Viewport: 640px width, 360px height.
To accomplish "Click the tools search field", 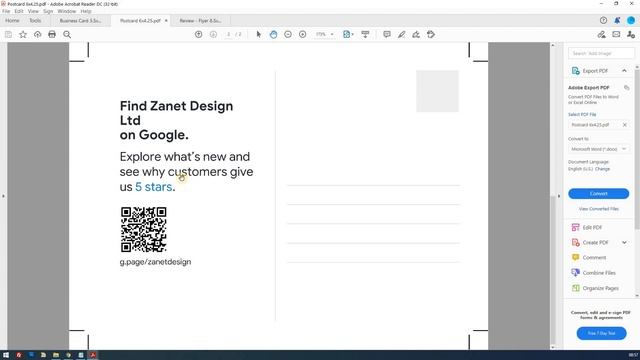I will [601, 53].
